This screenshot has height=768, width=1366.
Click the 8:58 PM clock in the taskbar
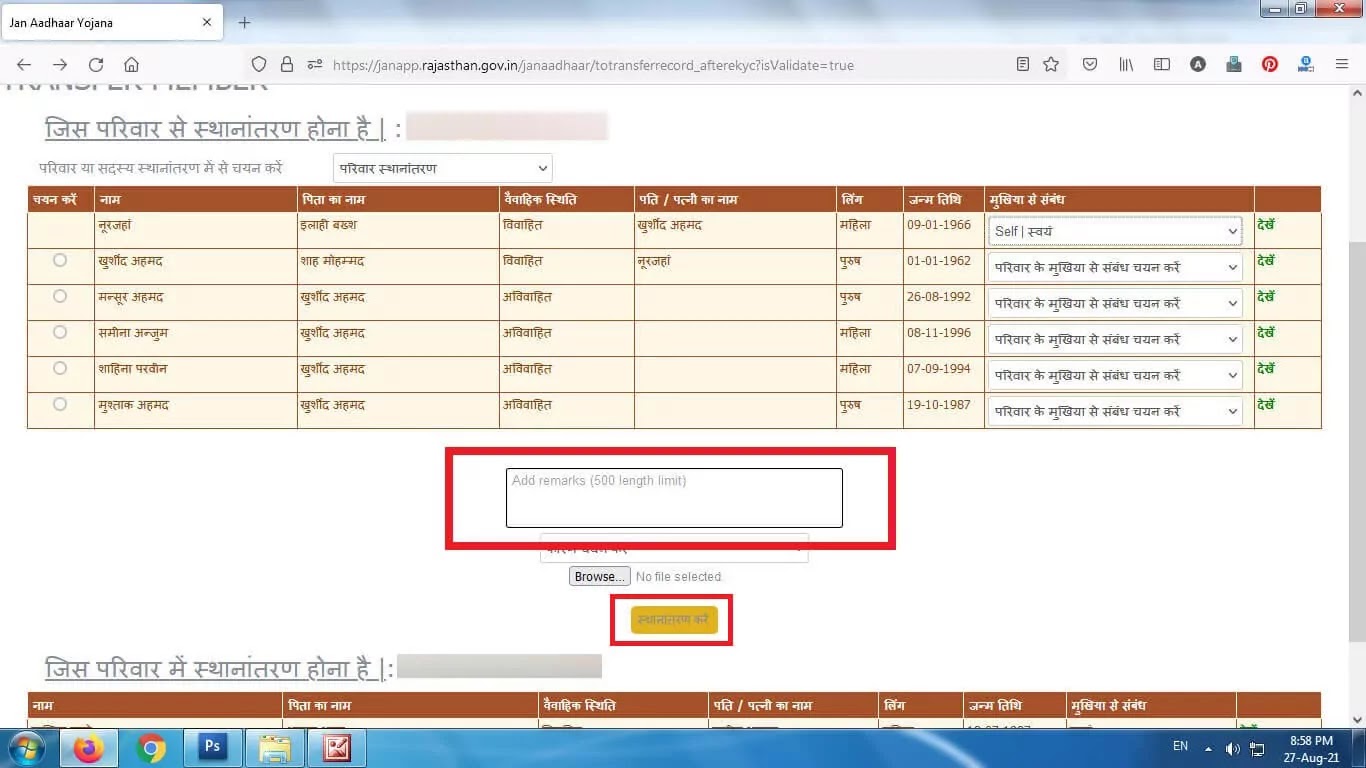pyautogui.click(x=1311, y=741)
